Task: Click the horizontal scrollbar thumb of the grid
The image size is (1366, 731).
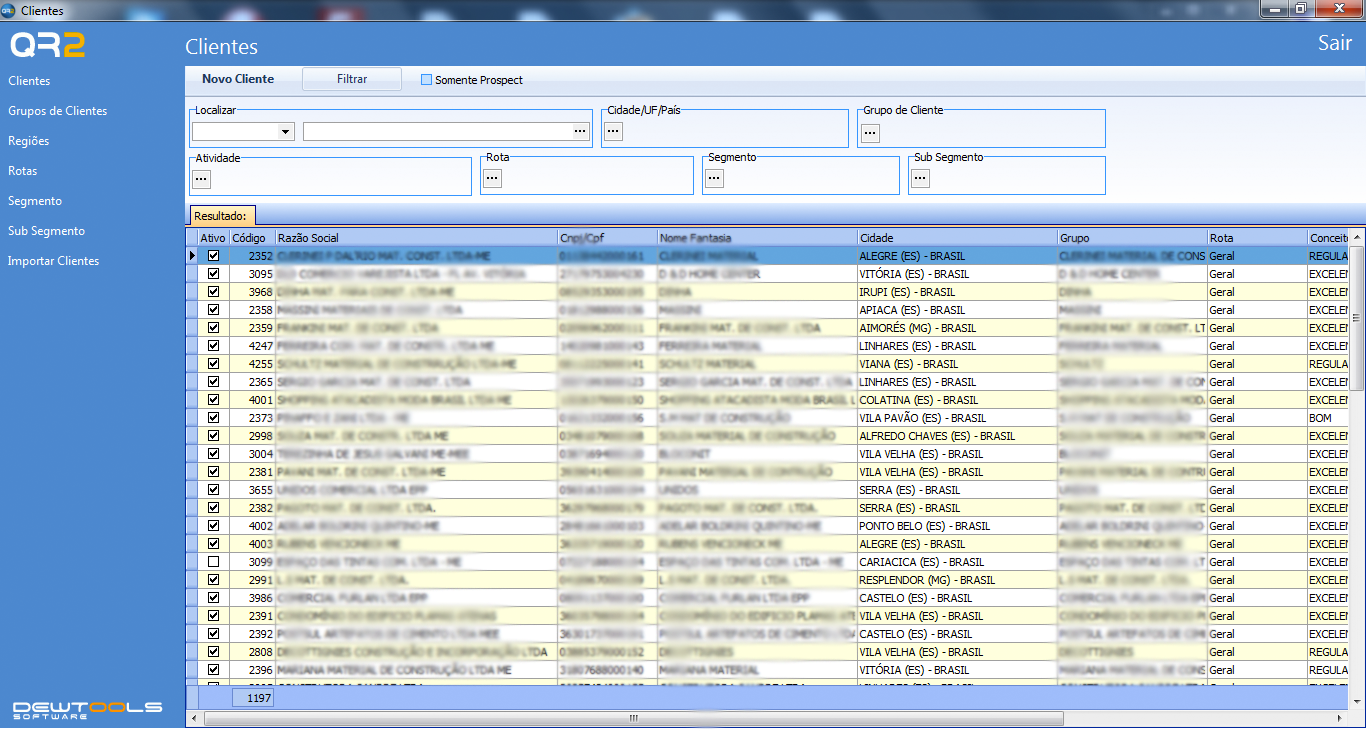Action: [634, 718]
